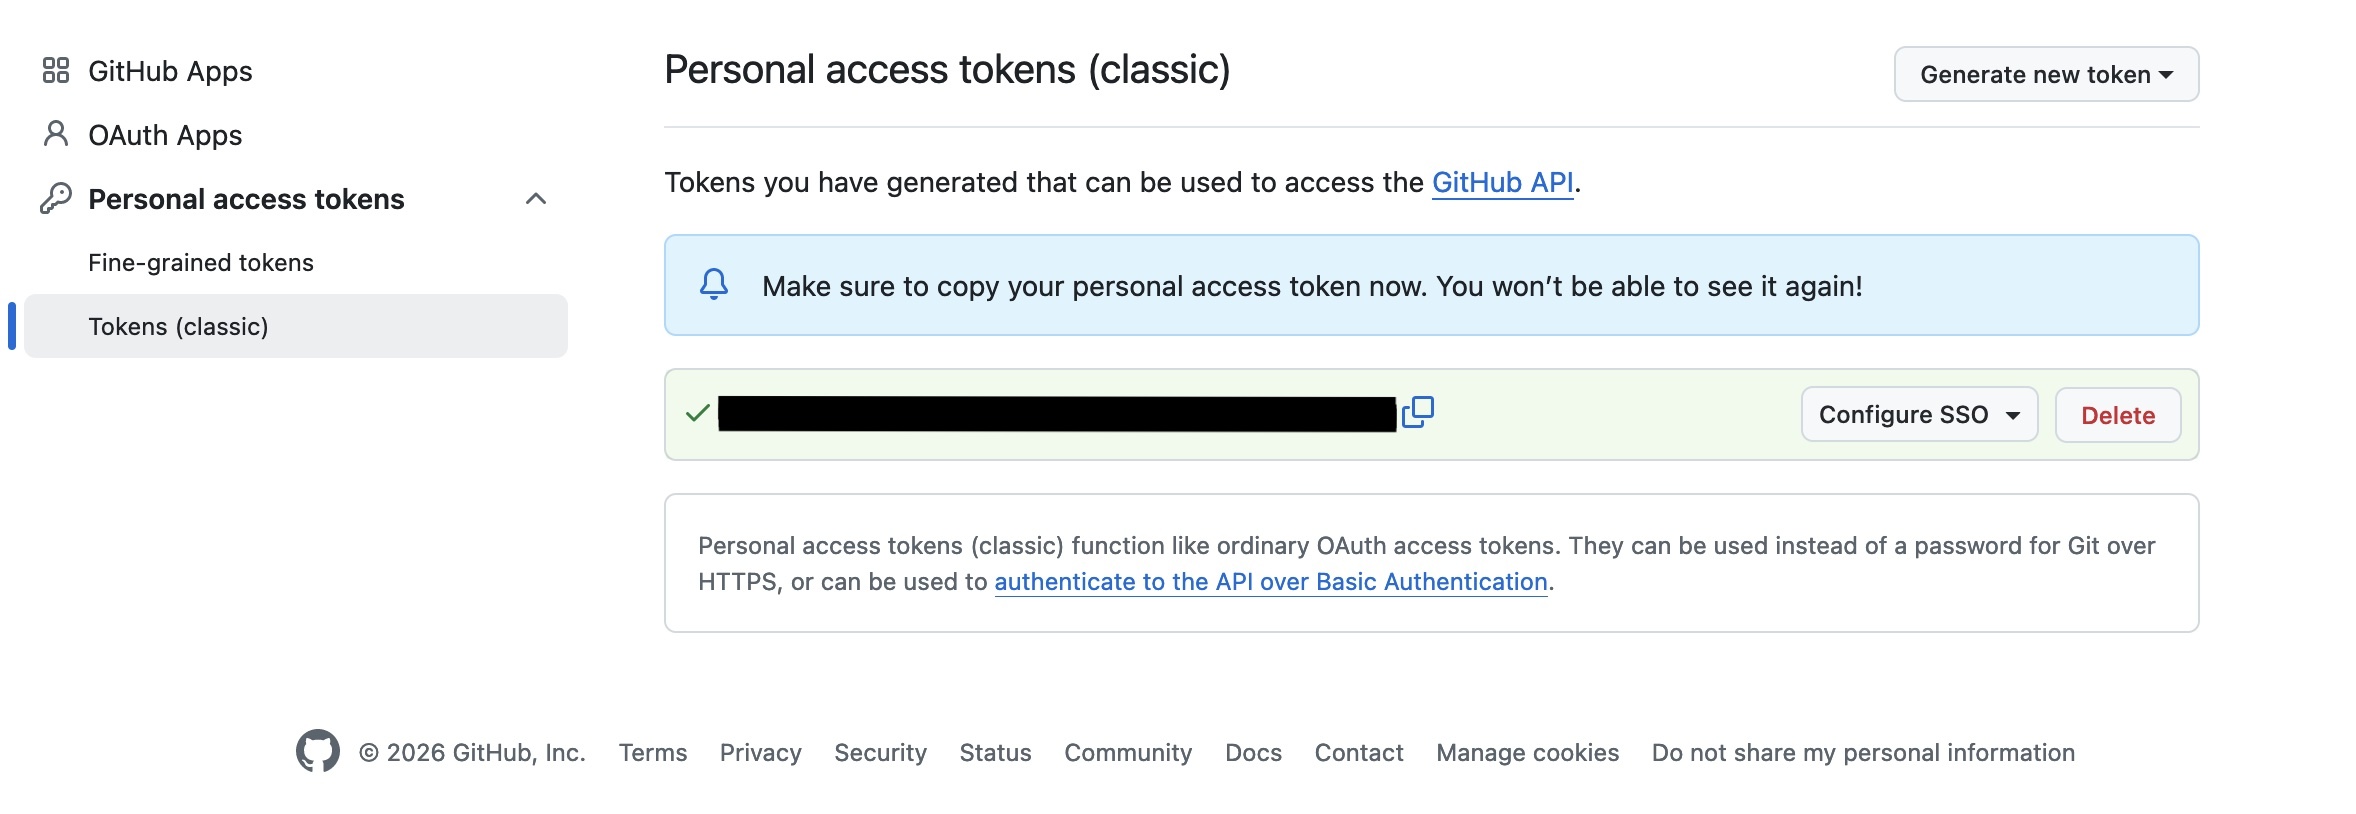This screenshot has width=2356, height=814.
Task: Visit the GitHub Status page
Action: 995,752
